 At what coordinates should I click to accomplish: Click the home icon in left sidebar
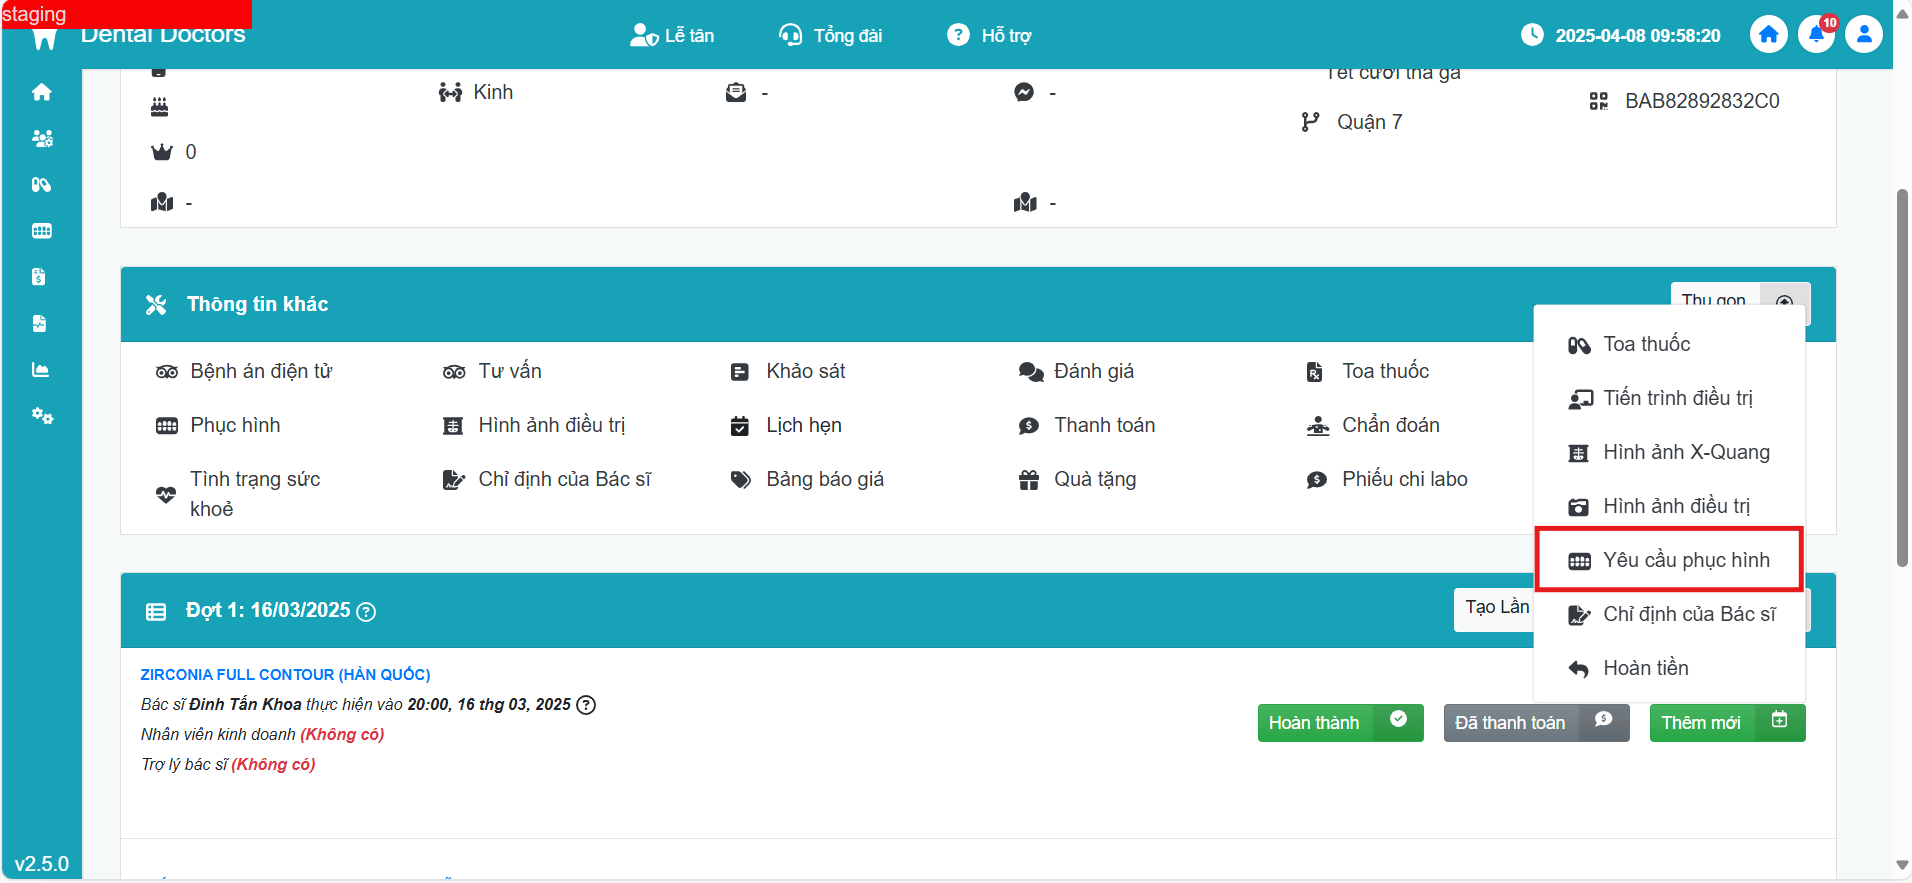[41, 92]
